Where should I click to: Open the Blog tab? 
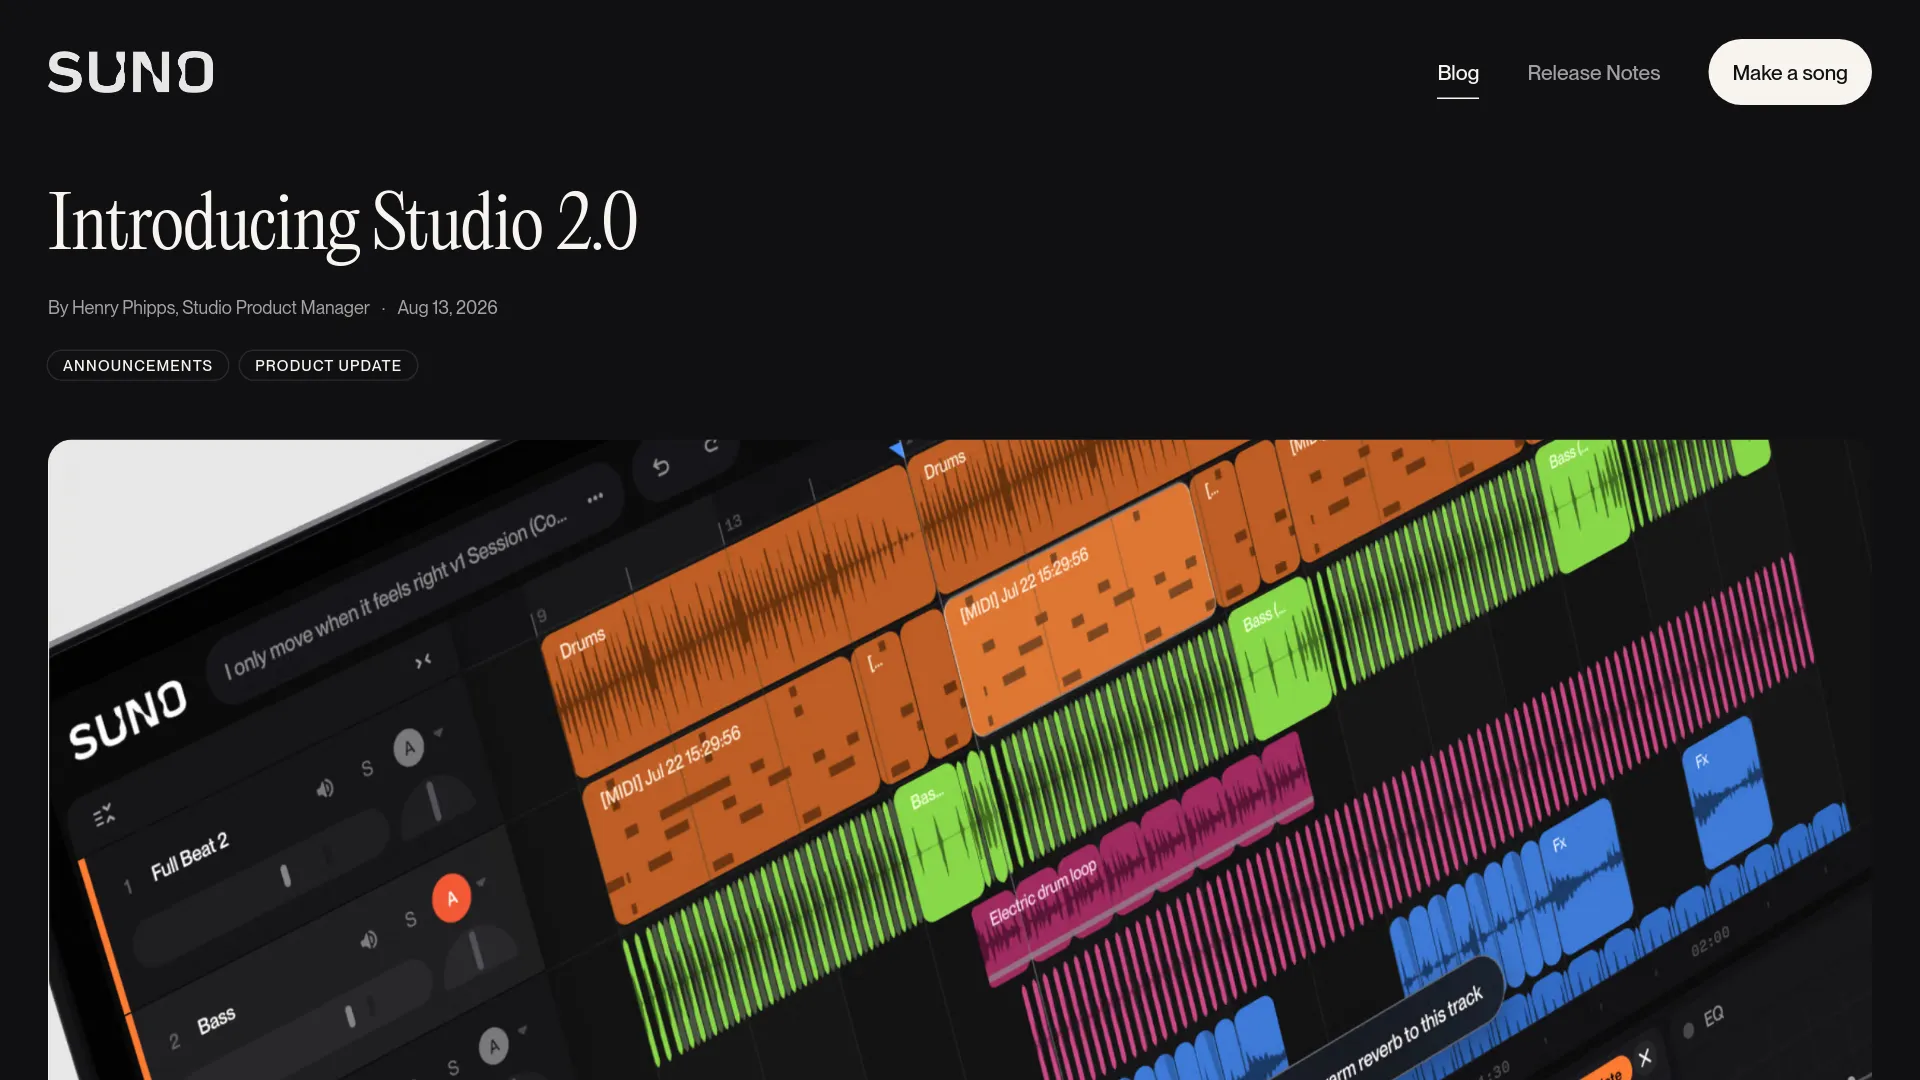(x=1458, y=73)
